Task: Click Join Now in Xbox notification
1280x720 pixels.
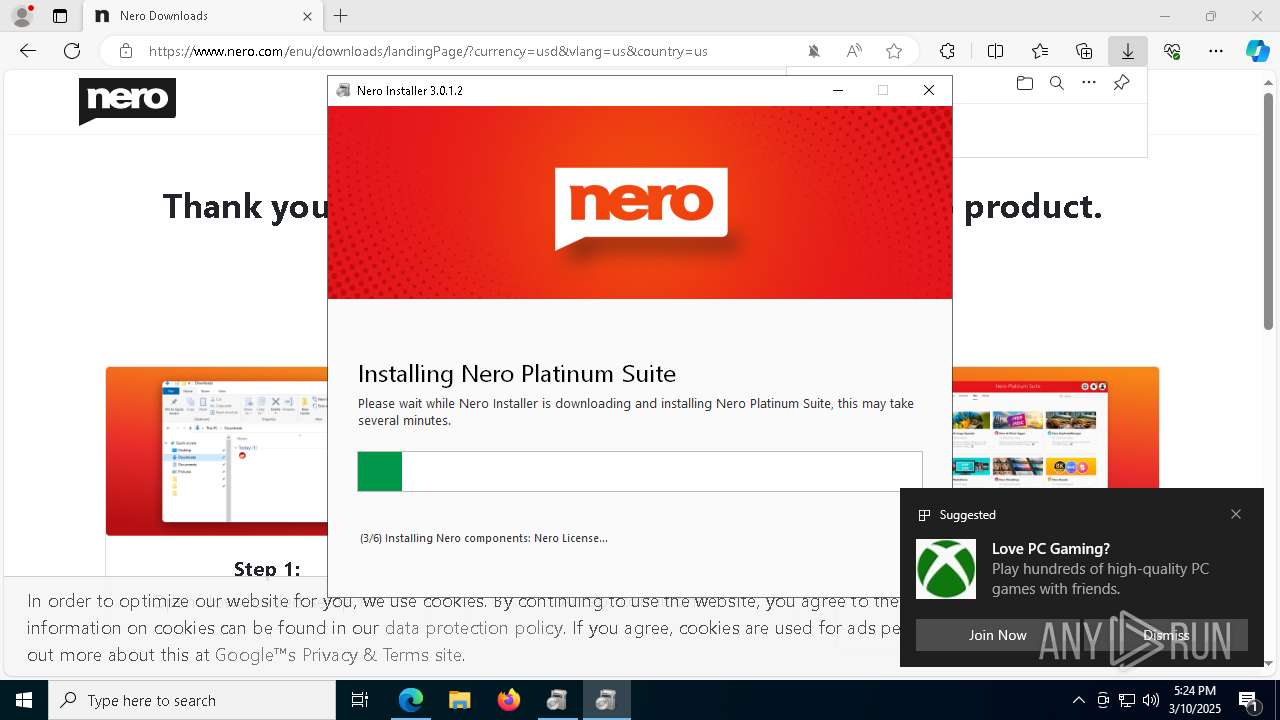Action: (x=997, y=635)
